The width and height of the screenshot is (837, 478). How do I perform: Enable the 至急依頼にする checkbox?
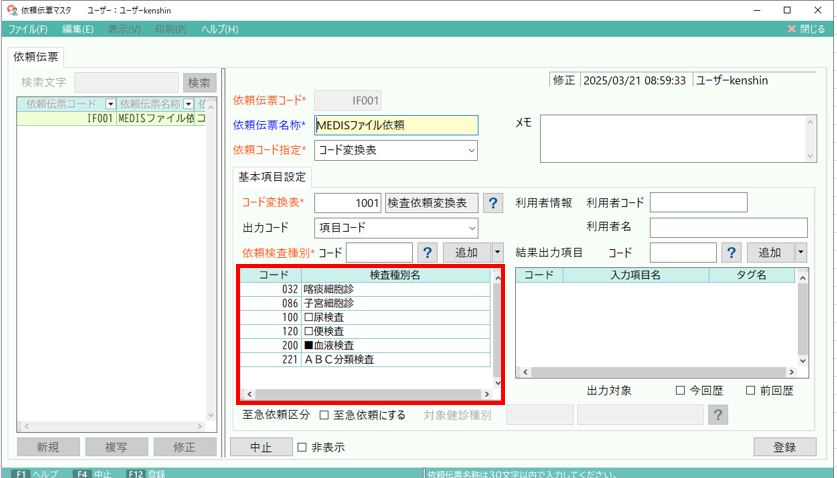[x=323, y=415]
